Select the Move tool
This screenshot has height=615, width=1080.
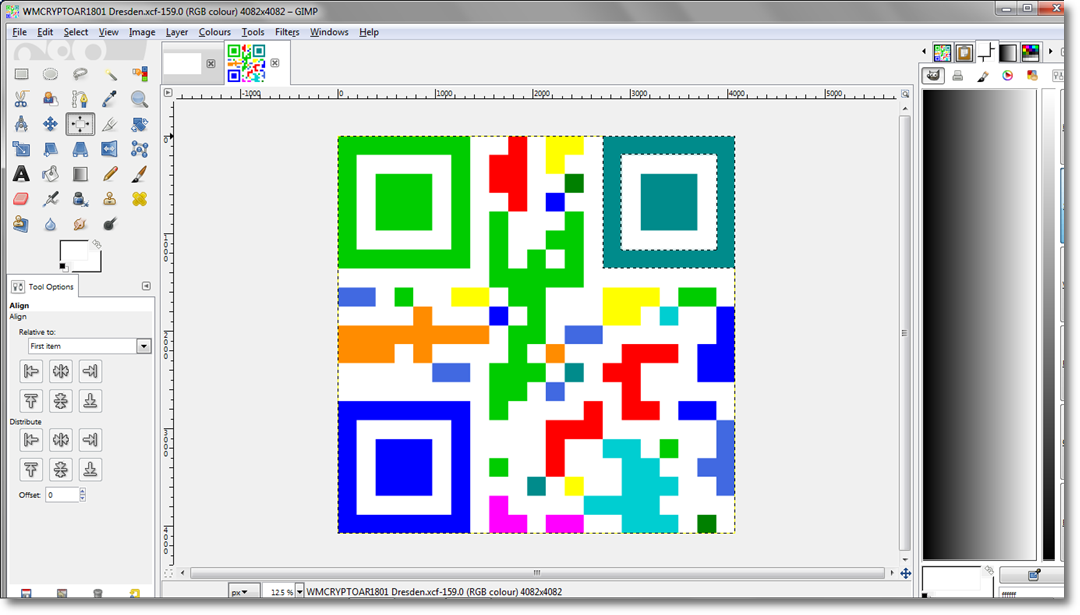click(x=50, y=124)
